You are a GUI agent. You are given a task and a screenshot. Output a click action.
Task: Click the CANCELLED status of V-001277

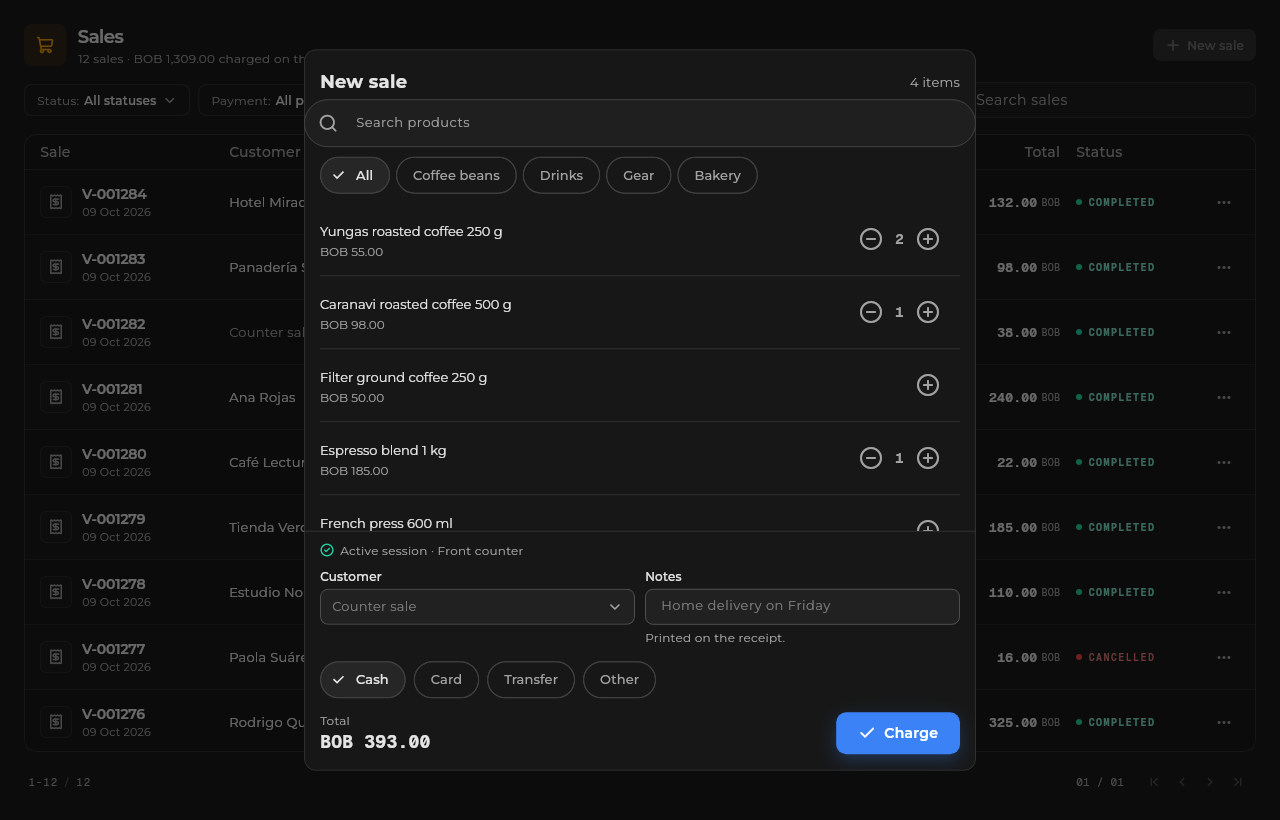(x=1116, y=657)
